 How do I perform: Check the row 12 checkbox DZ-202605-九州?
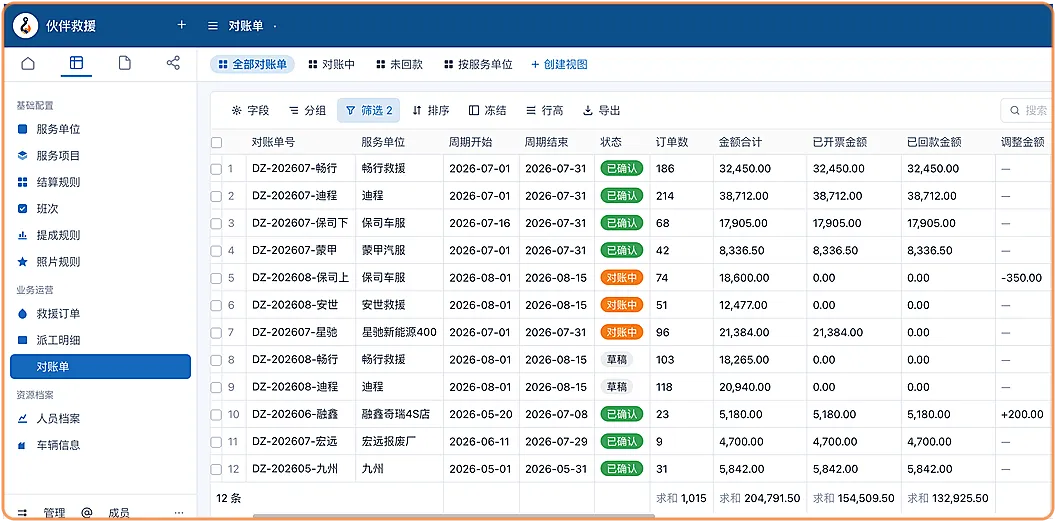[216, 469]
